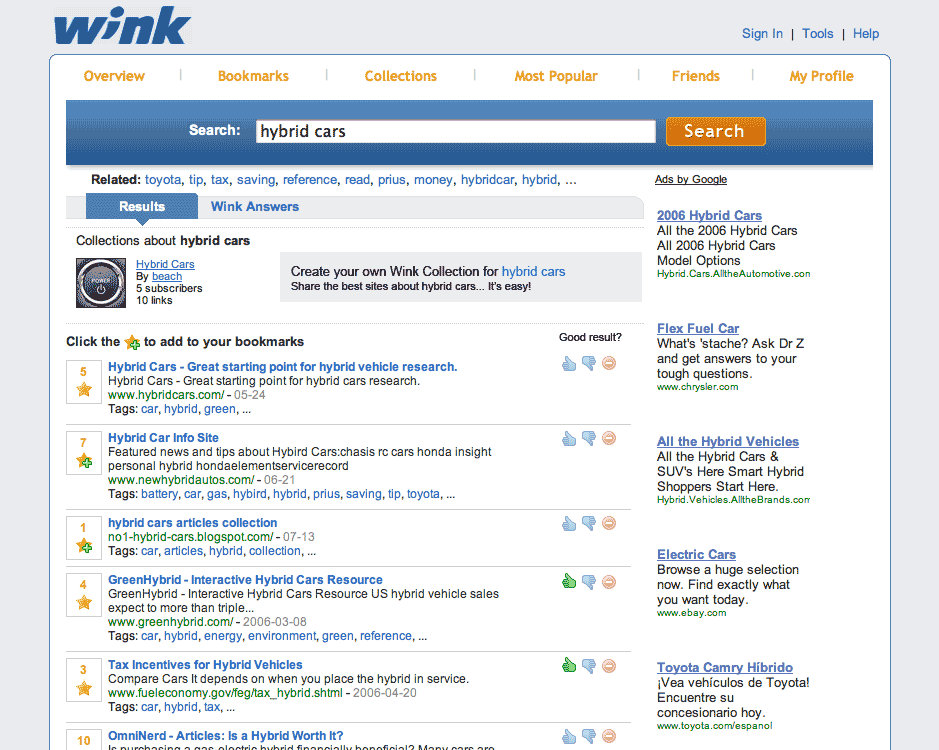Block the Hybrid Cars research result
The width and height of the screenshot is (939, 750).
click(x=609, y=363)
